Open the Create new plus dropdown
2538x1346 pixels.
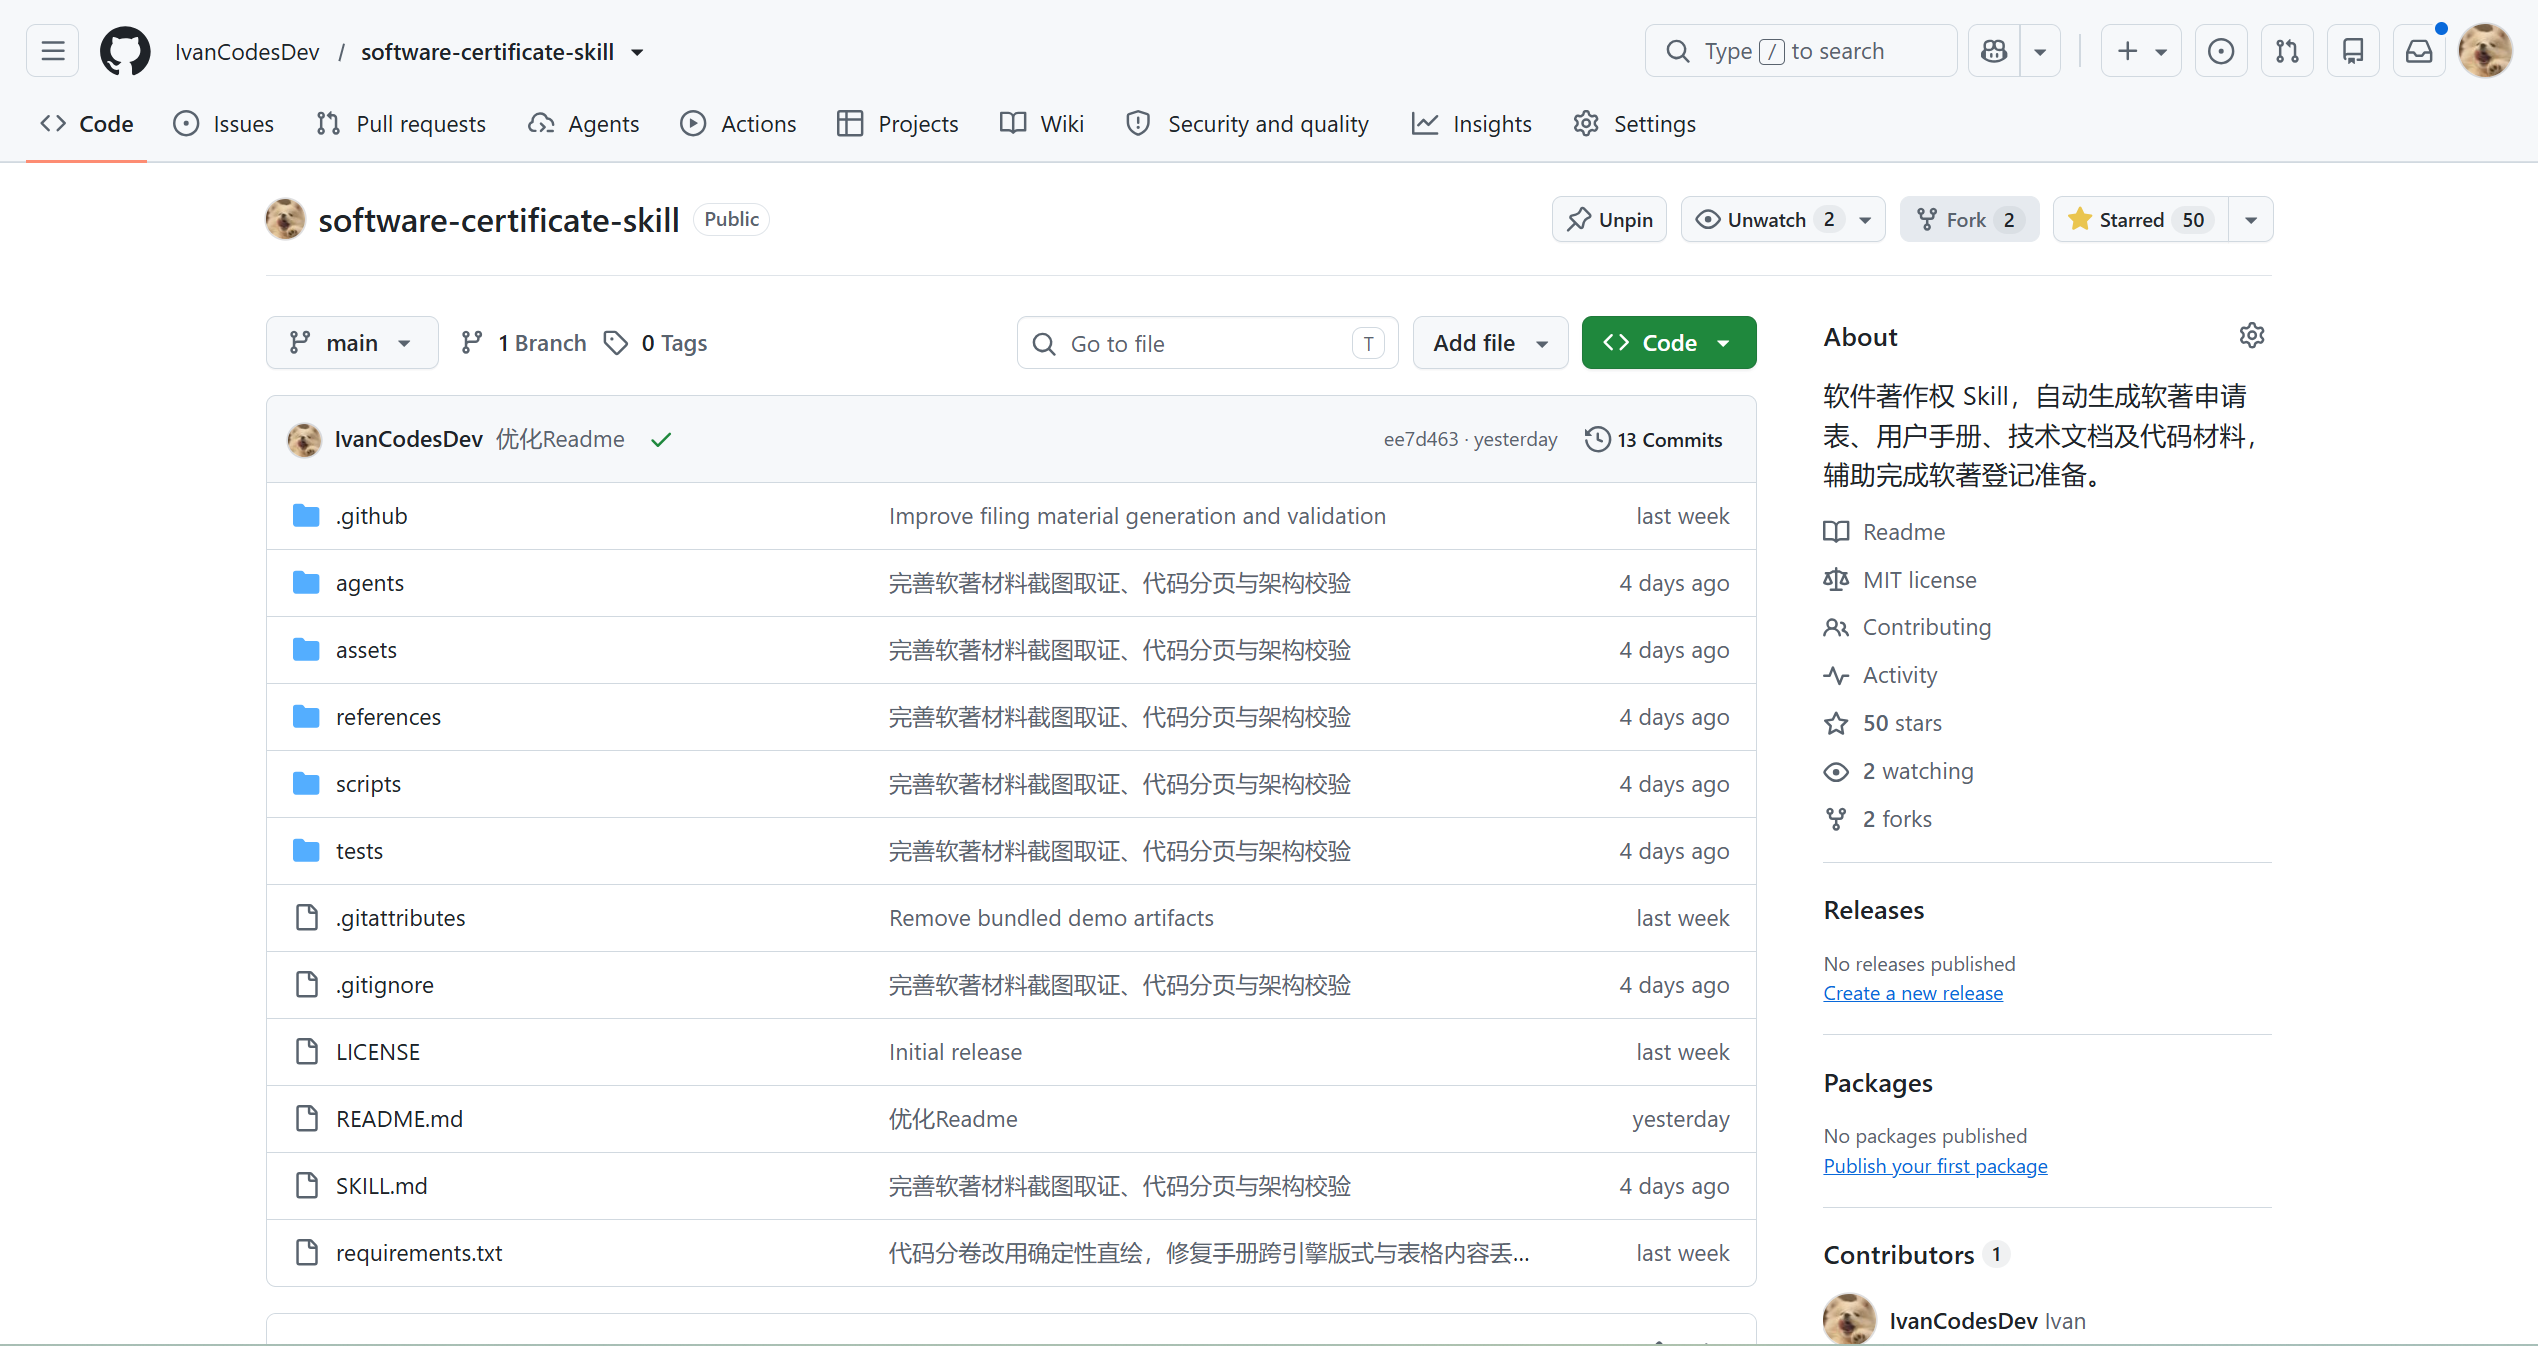pos(2141,51)
